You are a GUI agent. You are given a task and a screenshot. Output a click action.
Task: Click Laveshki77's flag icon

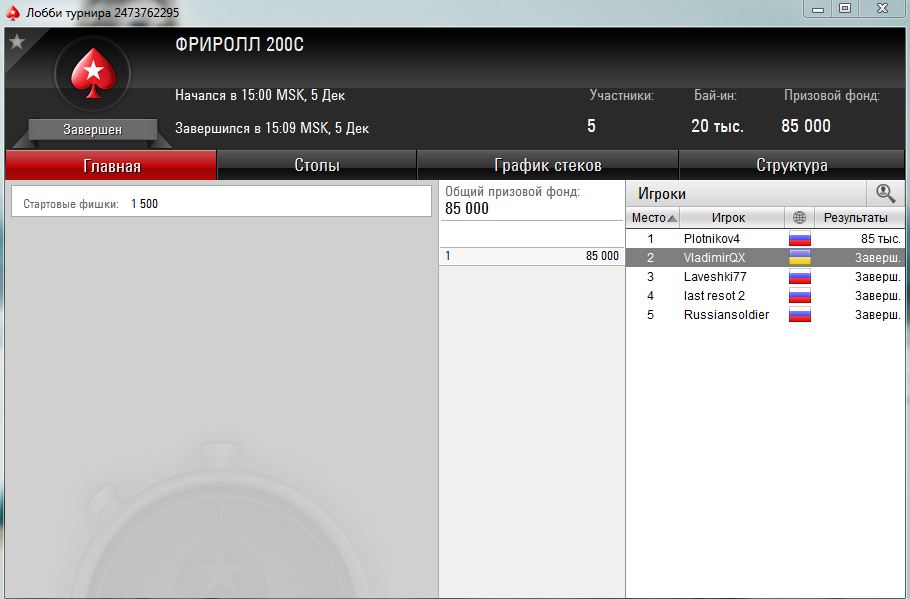[x=799, y=277]
